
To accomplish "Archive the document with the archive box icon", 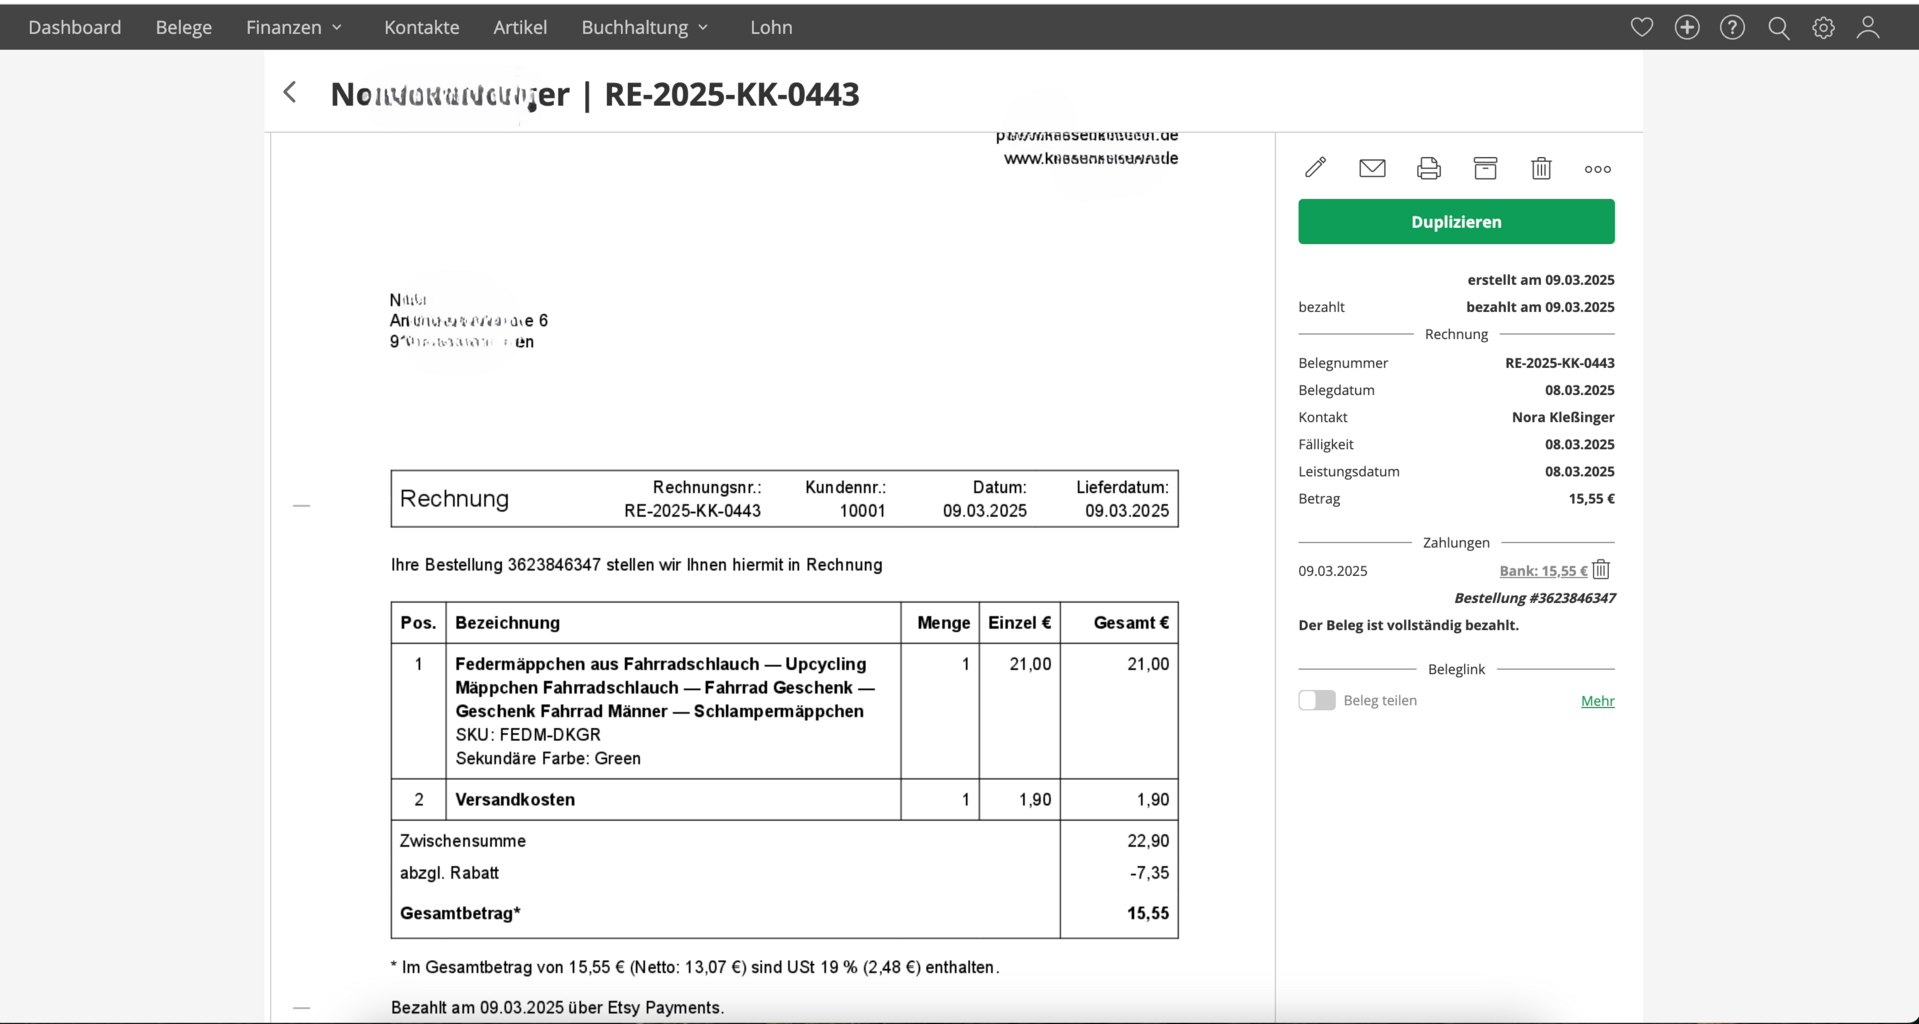I will pos(1485,168).
